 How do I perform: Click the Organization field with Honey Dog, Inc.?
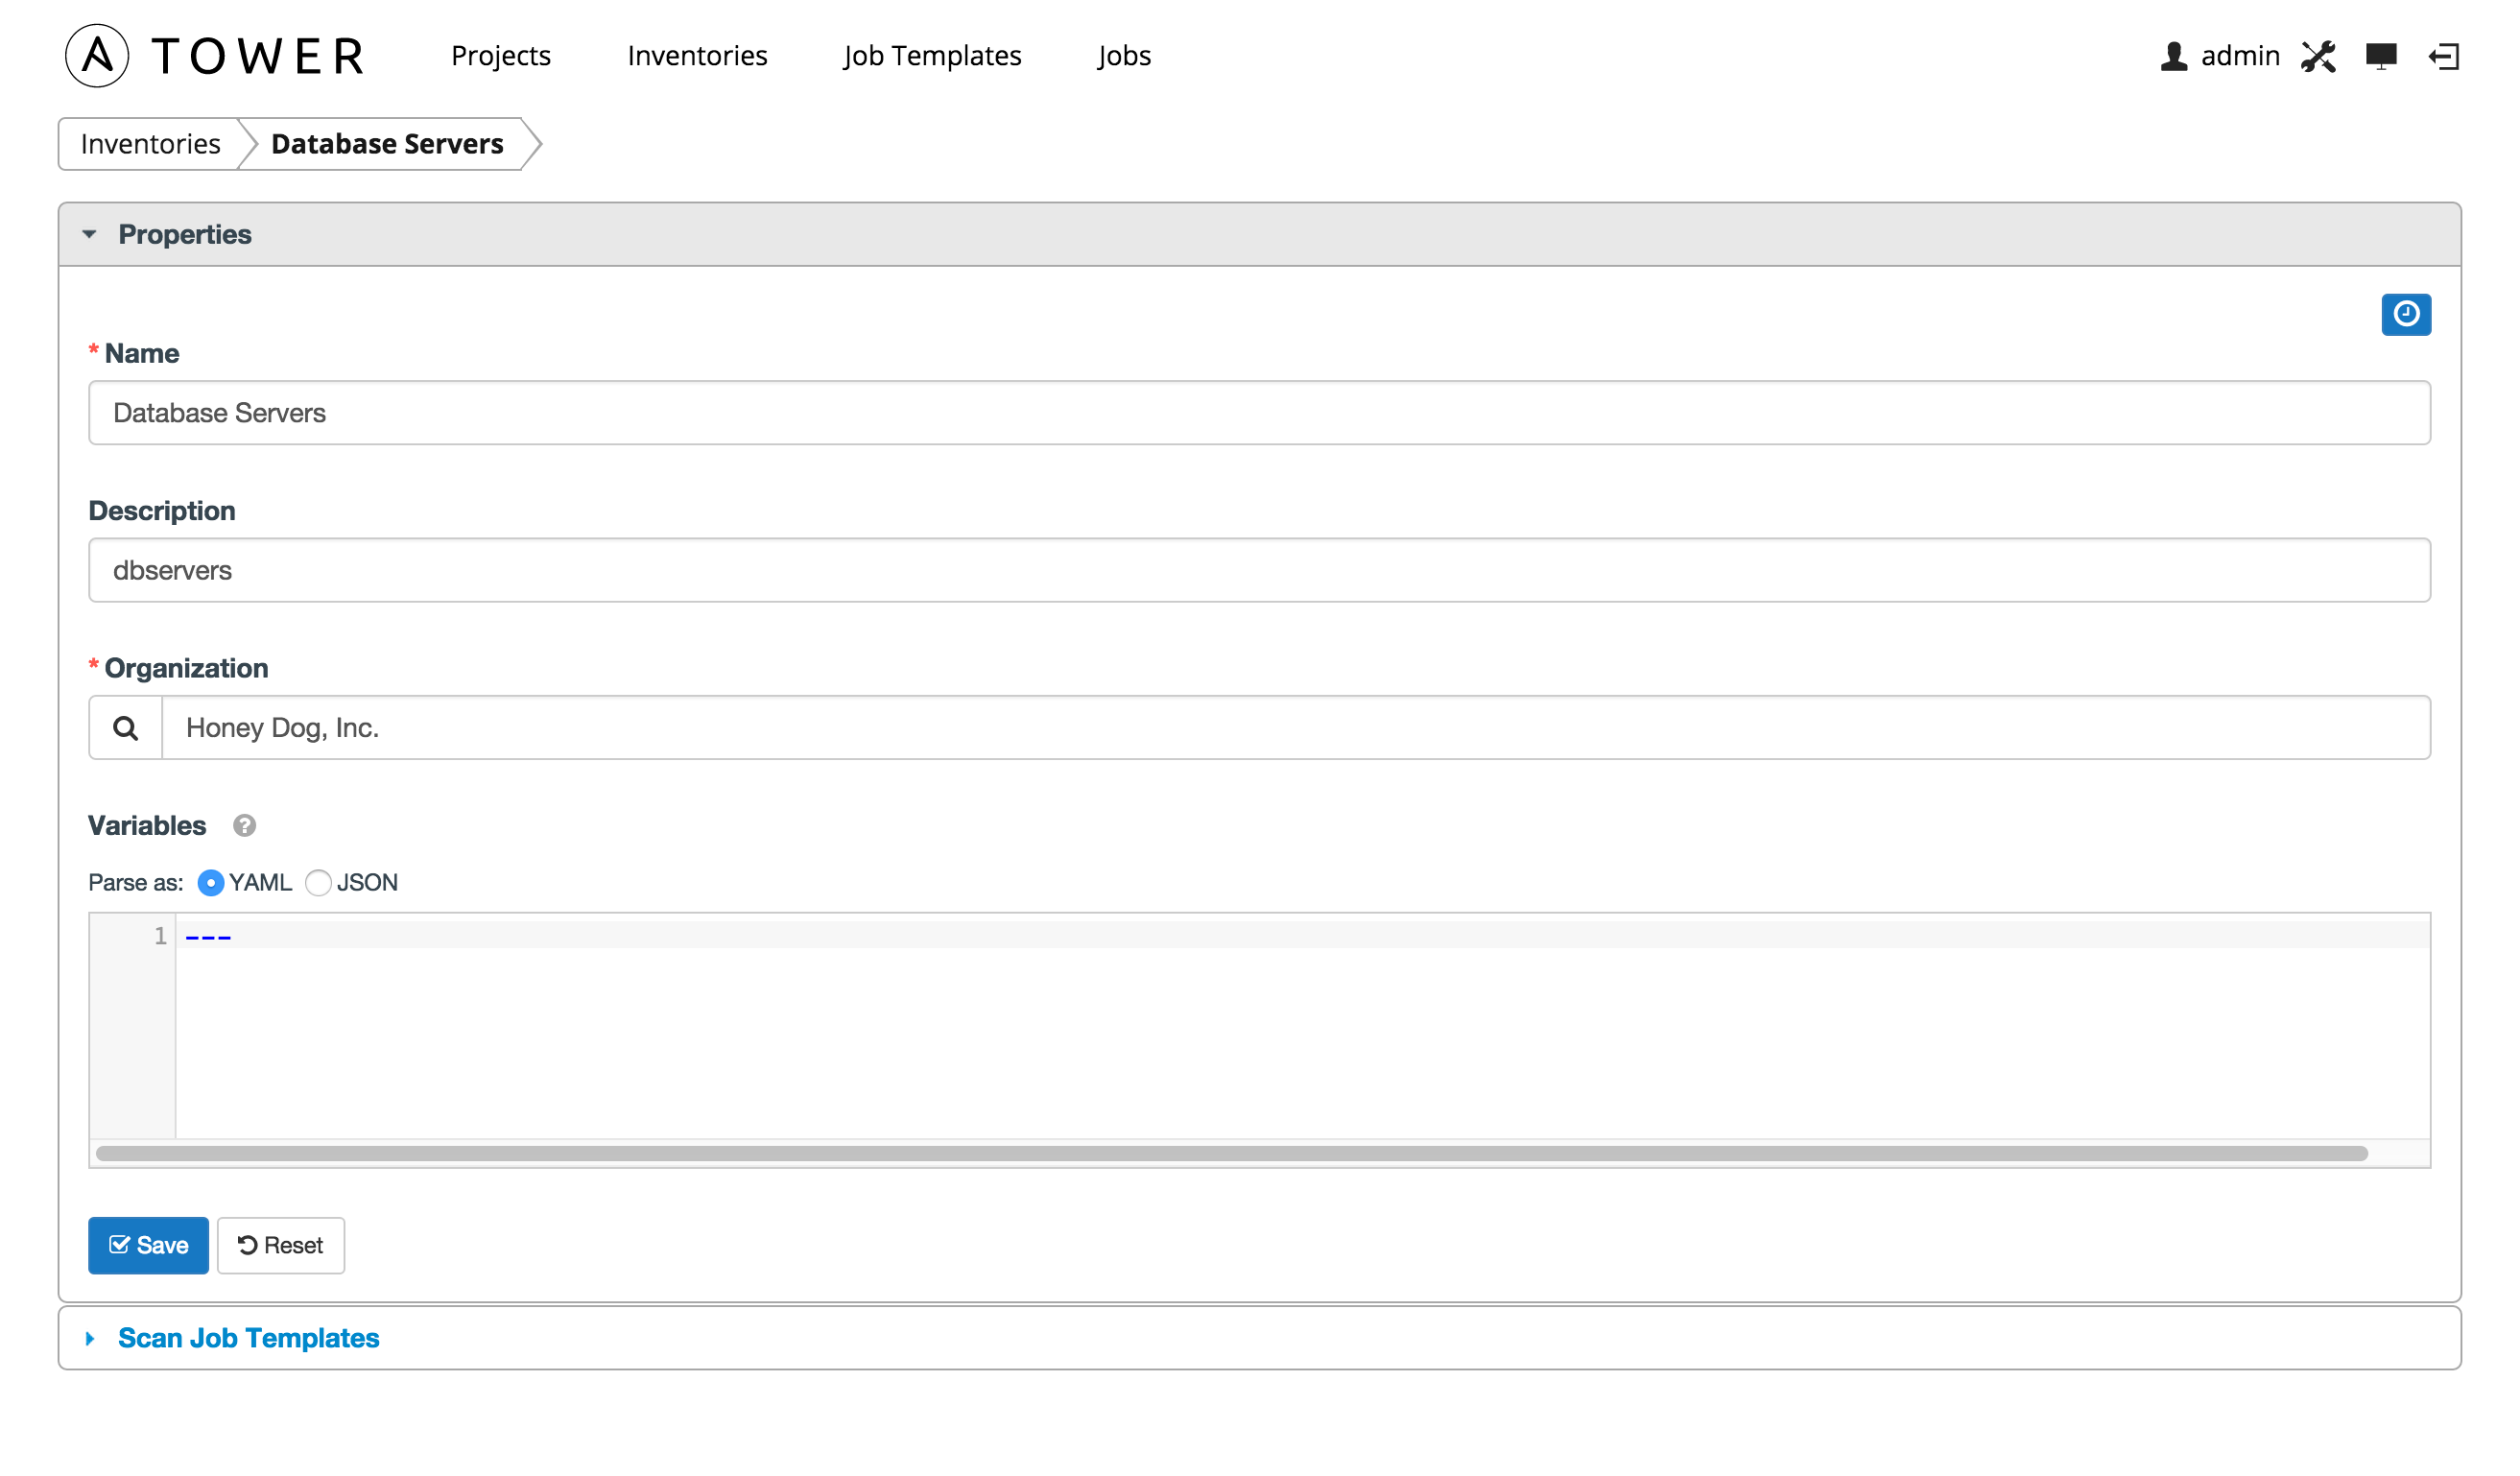pyautogui.click(x=1296, y=728)
